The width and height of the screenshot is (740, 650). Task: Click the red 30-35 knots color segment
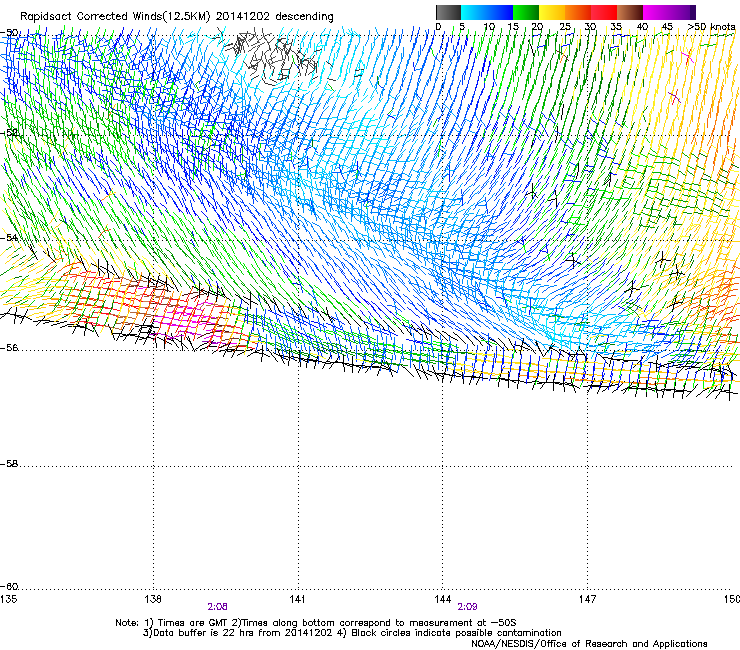tap(604, 12)
